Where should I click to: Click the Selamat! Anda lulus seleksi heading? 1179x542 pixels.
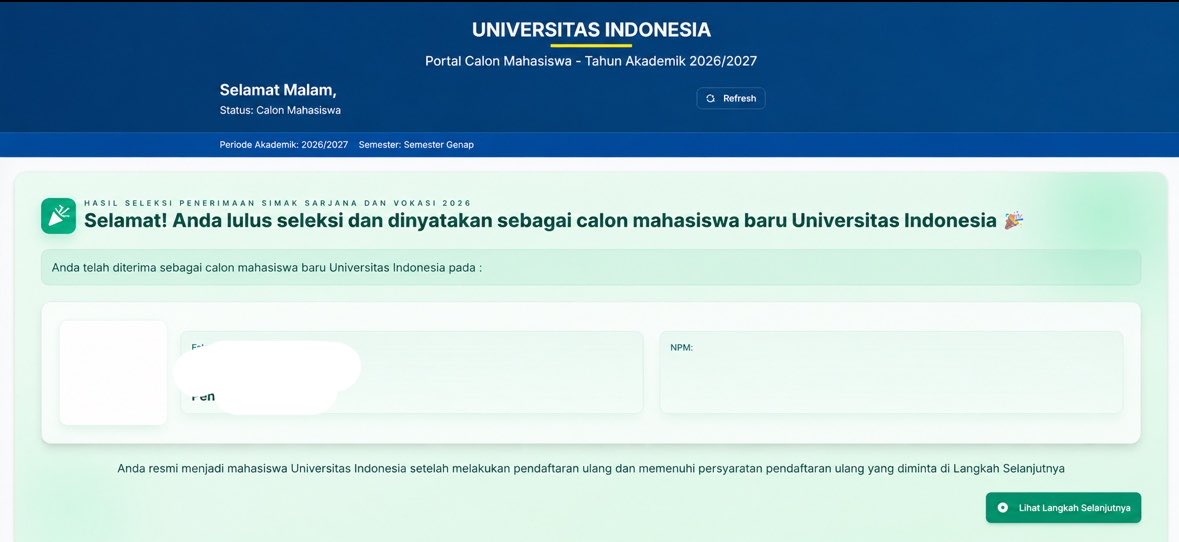(540, 220)
